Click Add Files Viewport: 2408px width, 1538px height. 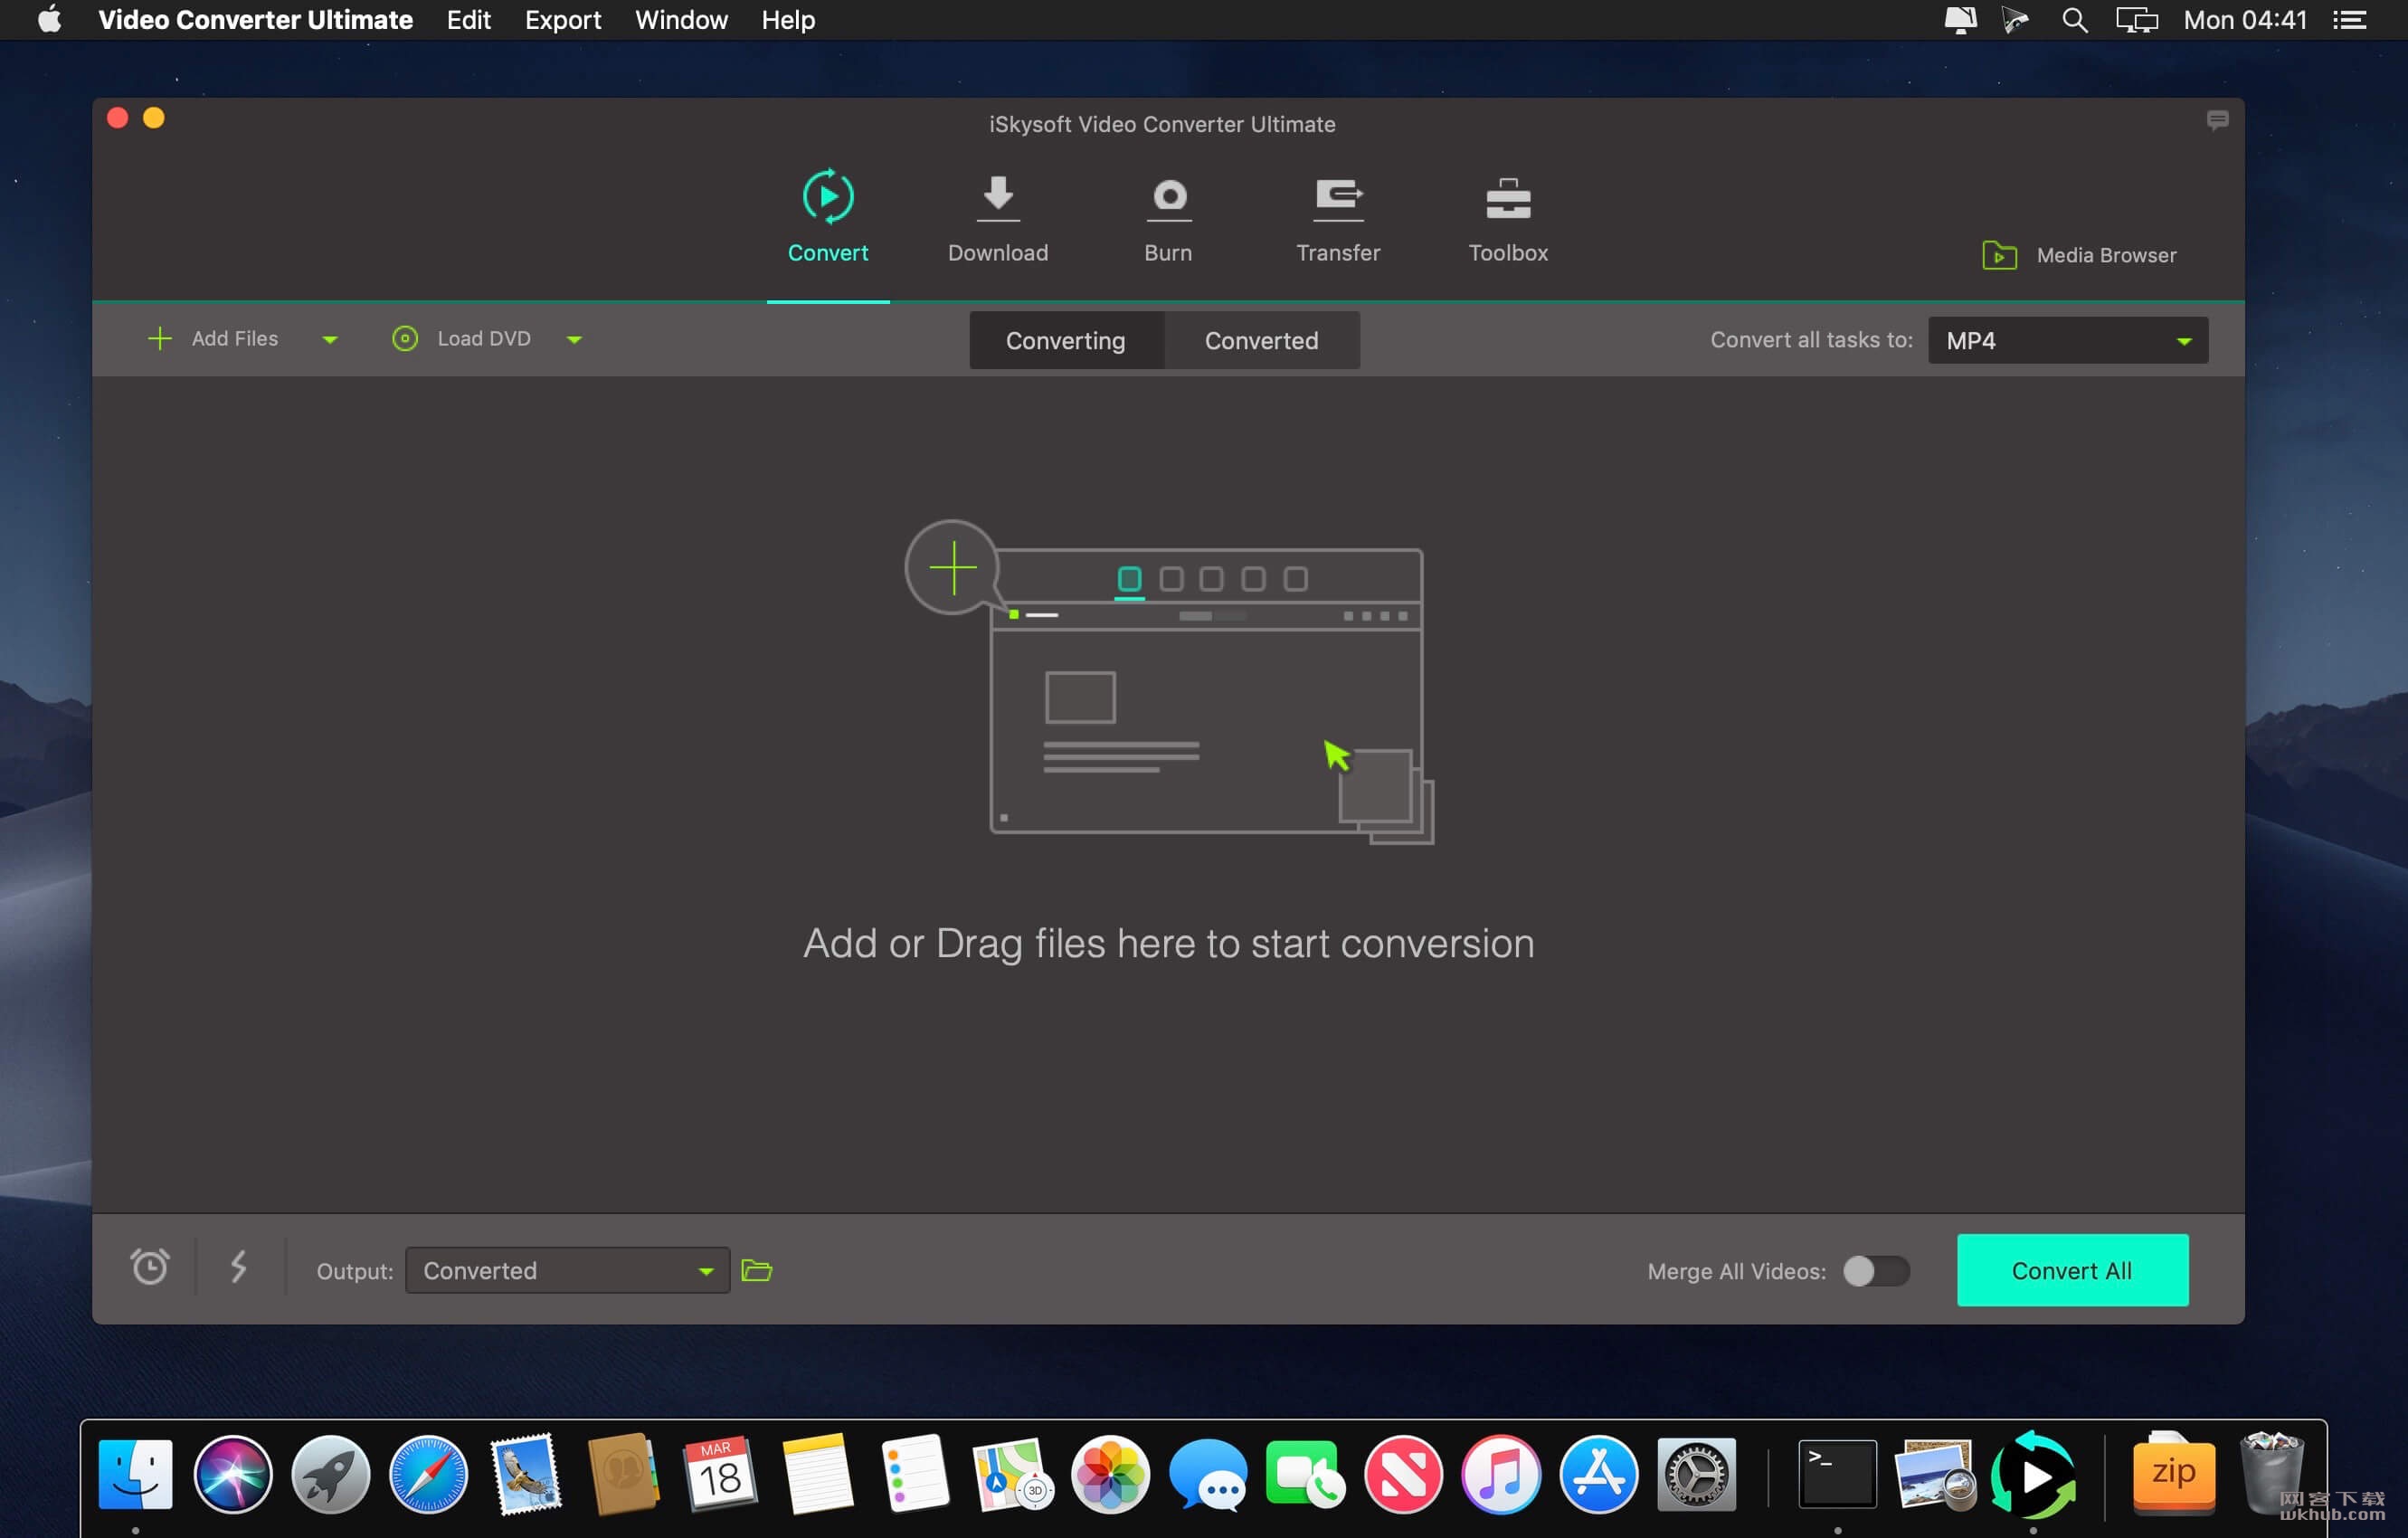tap(213, 339)
